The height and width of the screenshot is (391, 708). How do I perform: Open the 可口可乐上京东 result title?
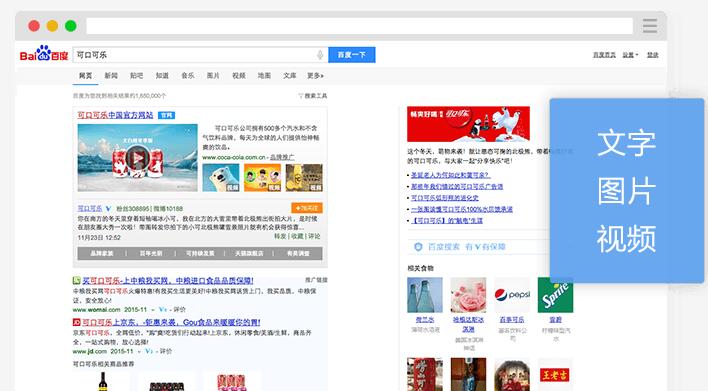171,322
